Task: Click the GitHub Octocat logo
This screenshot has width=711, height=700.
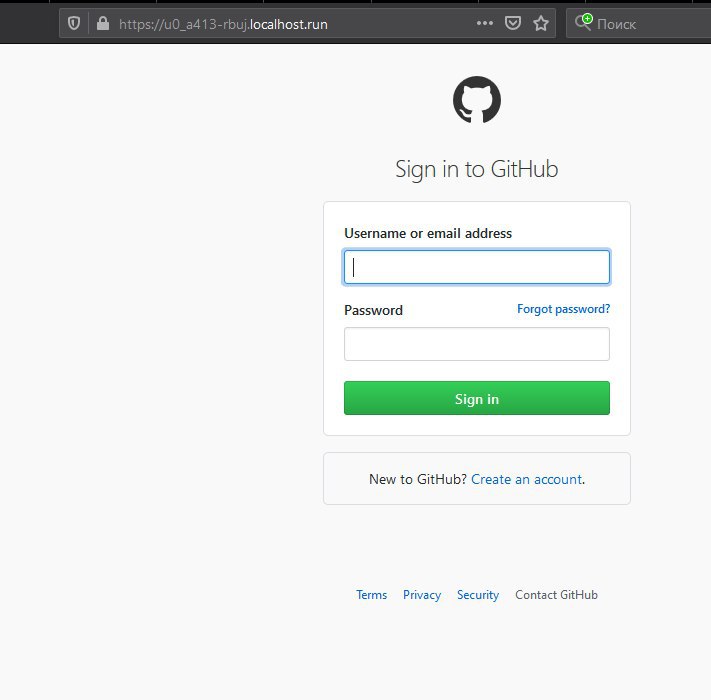Action: click(x=477, y=100)
